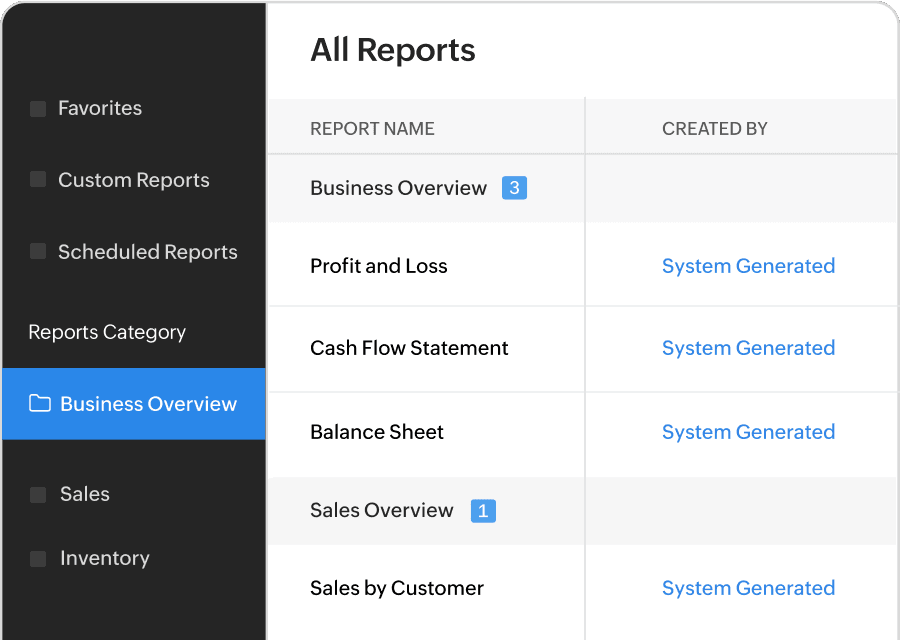Open Favorites in the sidebar

[100, 108]
